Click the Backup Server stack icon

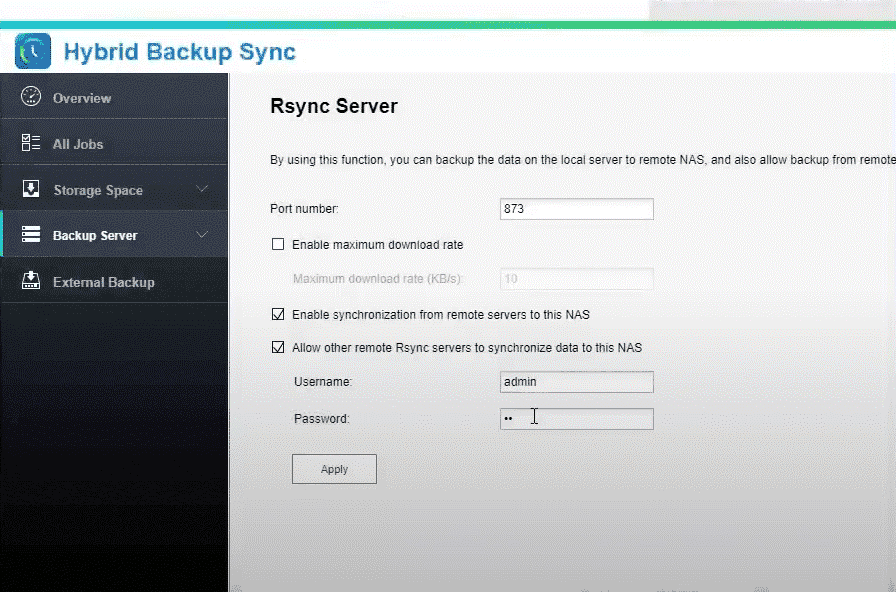(31, 236)
